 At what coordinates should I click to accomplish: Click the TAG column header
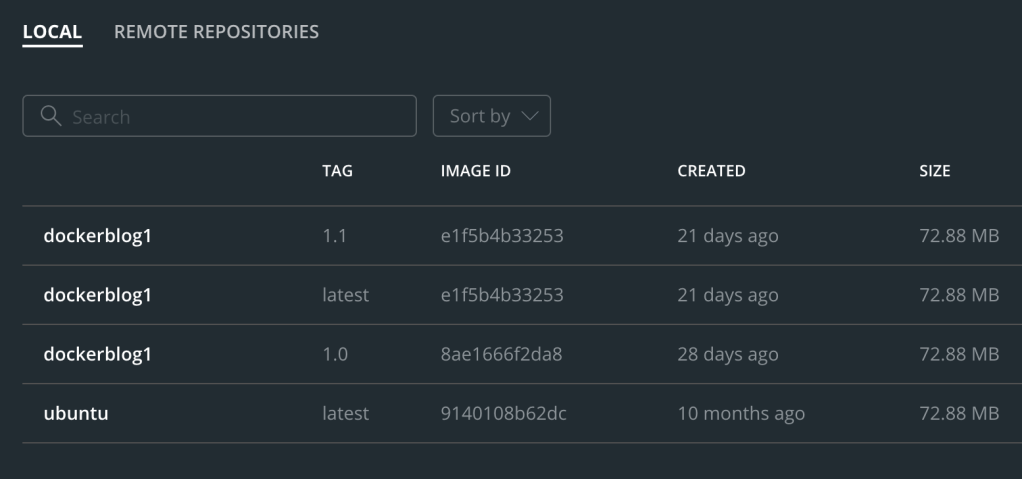click(x=337, y=171)
